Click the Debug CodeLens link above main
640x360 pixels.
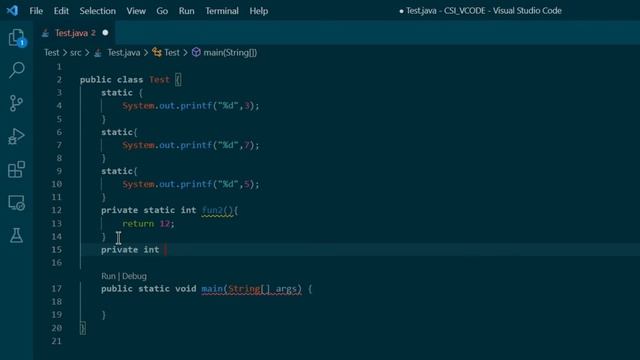tap(134, 276)
